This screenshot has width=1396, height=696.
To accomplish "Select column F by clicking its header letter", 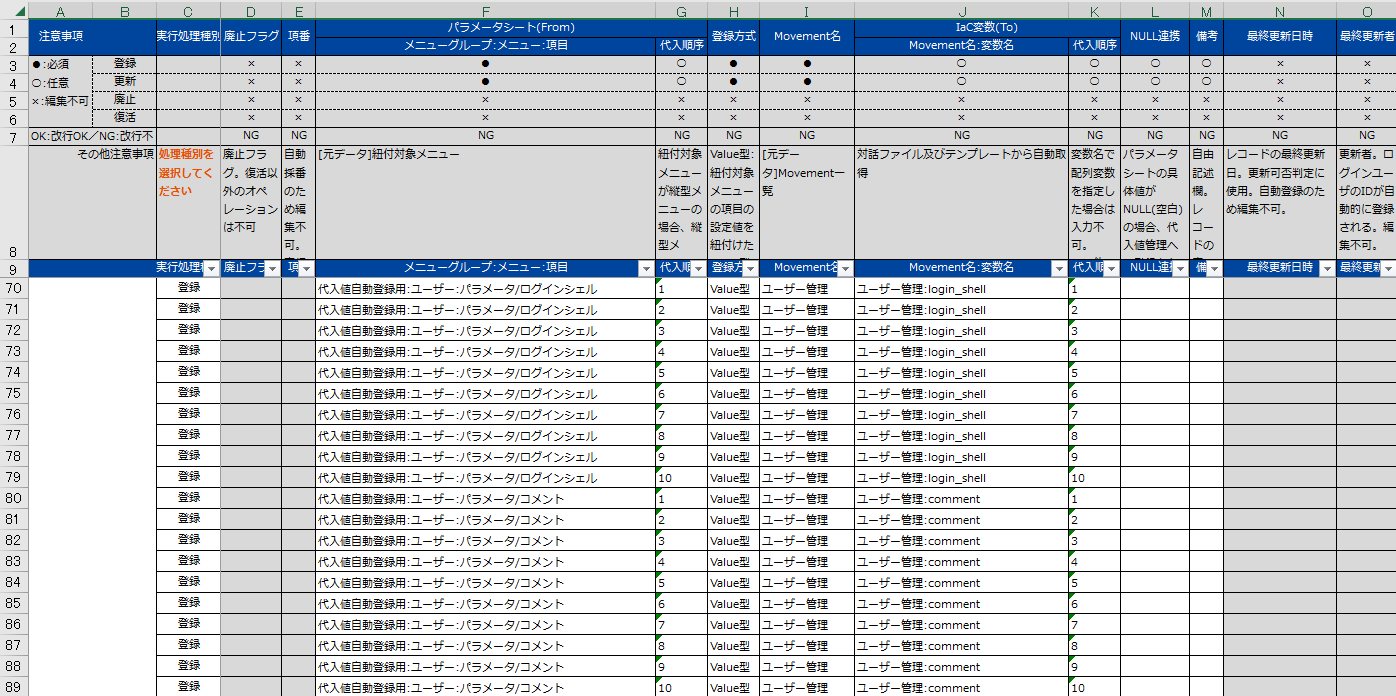I will [485, 10].
